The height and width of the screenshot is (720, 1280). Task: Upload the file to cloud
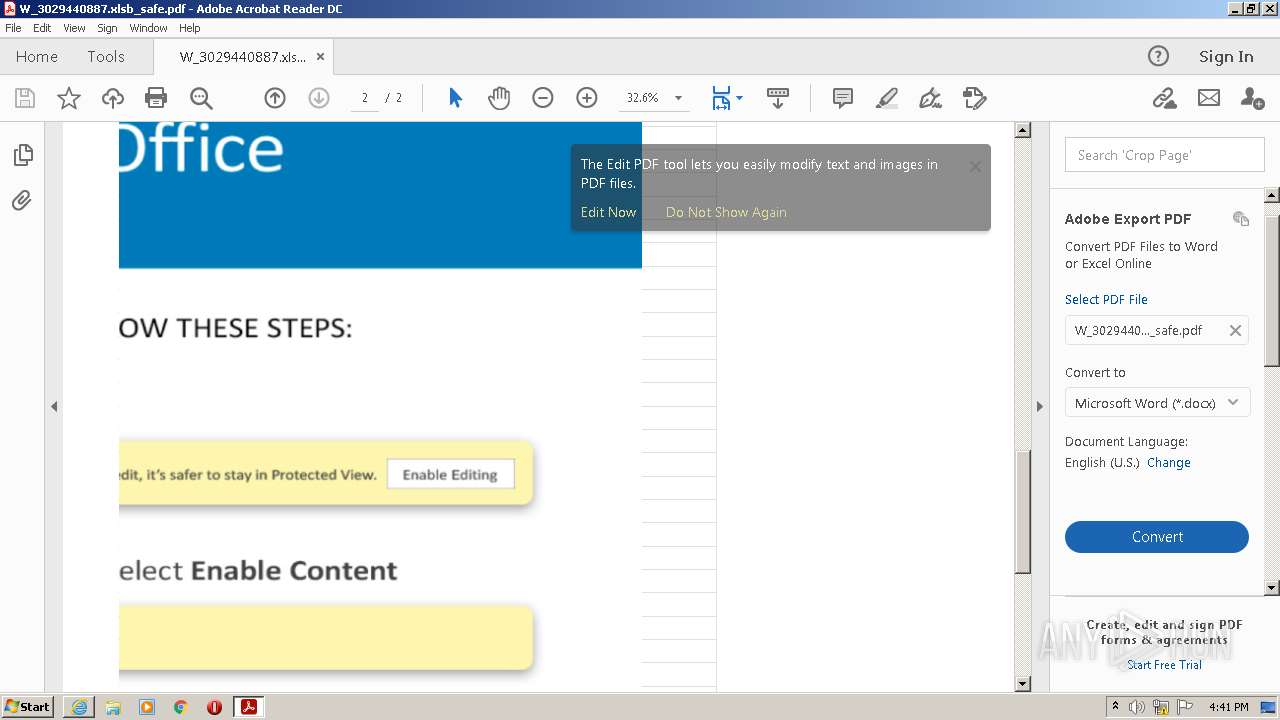pyautogui.click(x=113, y=98)
